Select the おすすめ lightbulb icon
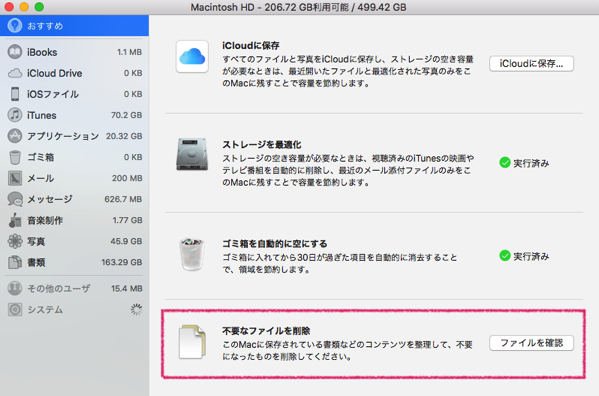 [x=15, y=26]
